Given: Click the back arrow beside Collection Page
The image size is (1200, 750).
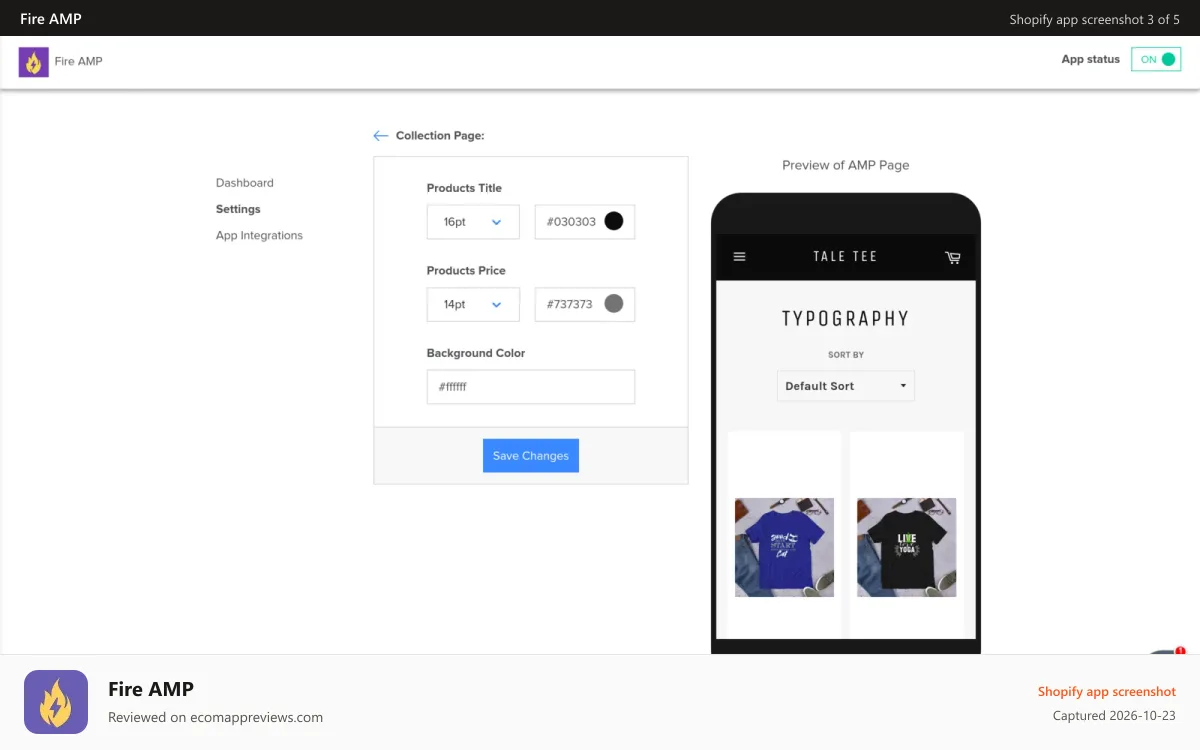Looking at the screenshot, I should [381, 136].
